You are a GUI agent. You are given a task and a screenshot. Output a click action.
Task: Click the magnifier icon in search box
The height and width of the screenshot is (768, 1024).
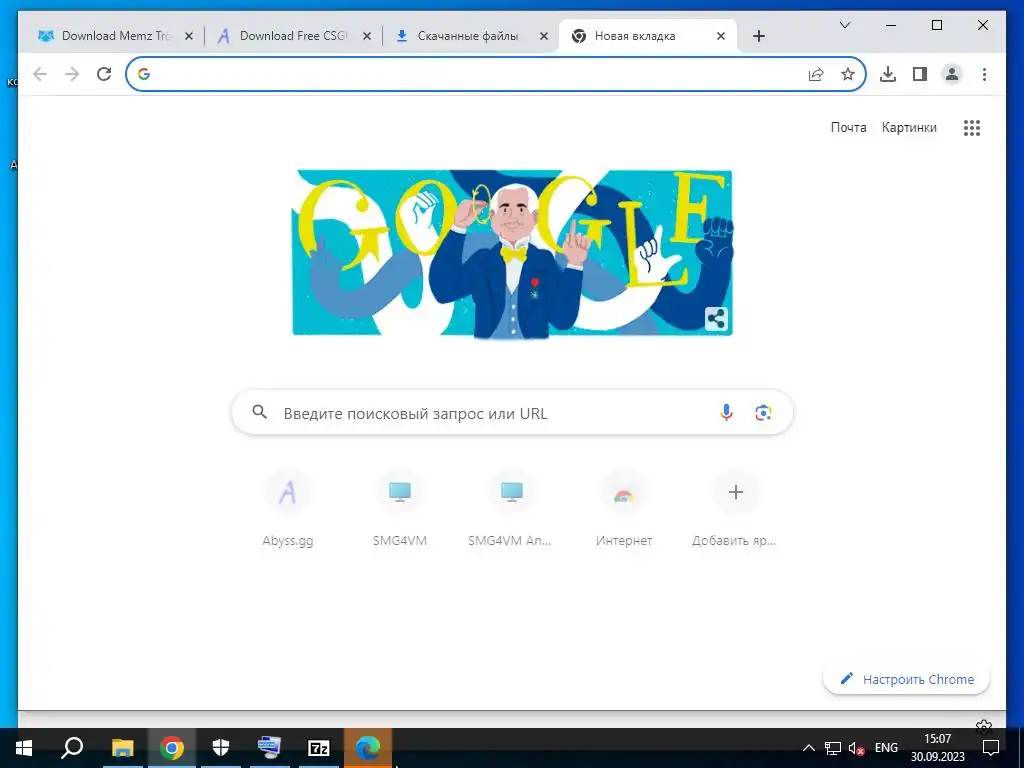(x=259, y=411)
